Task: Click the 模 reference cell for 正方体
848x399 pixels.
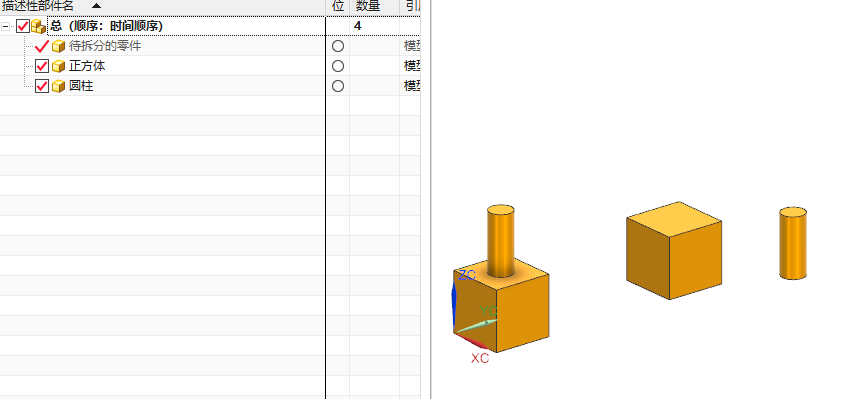Action: pyautogui.click(x=412, y=66)
